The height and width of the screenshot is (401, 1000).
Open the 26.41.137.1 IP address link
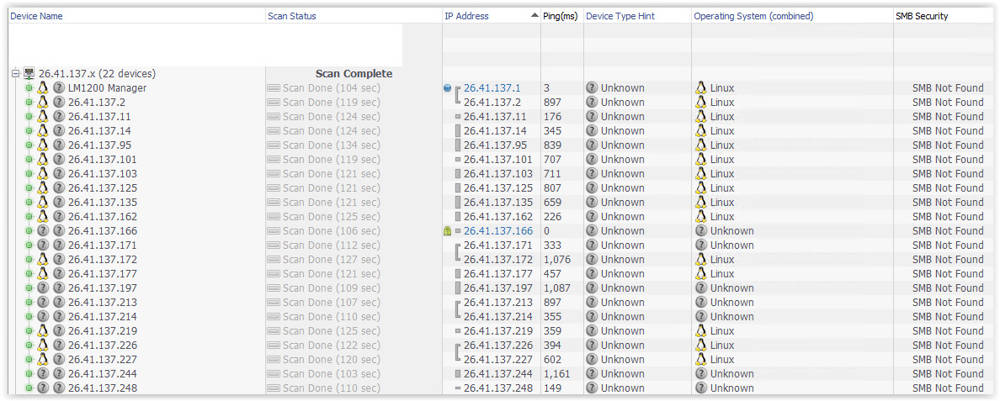tap(491, 88)
